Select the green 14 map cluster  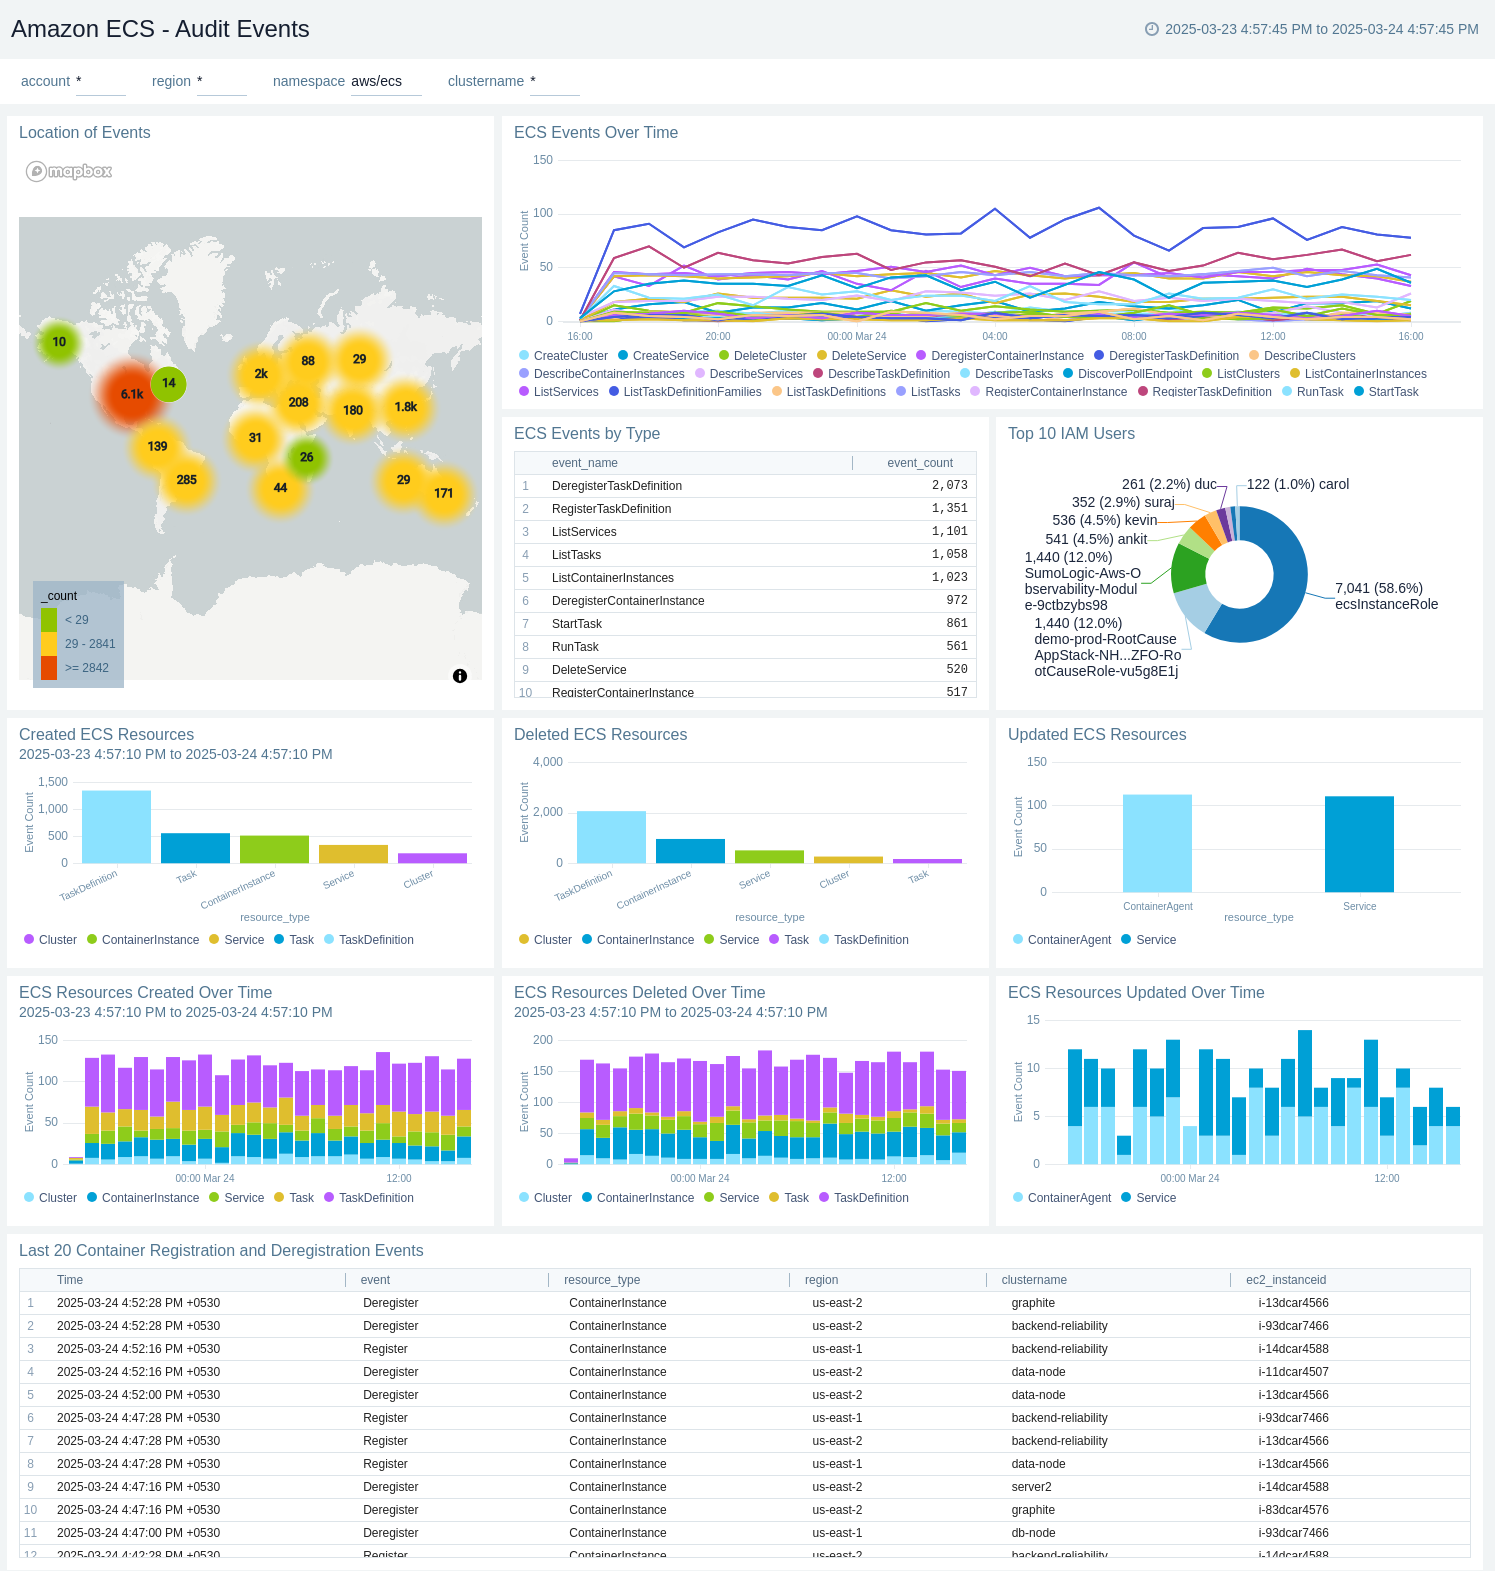169,383
